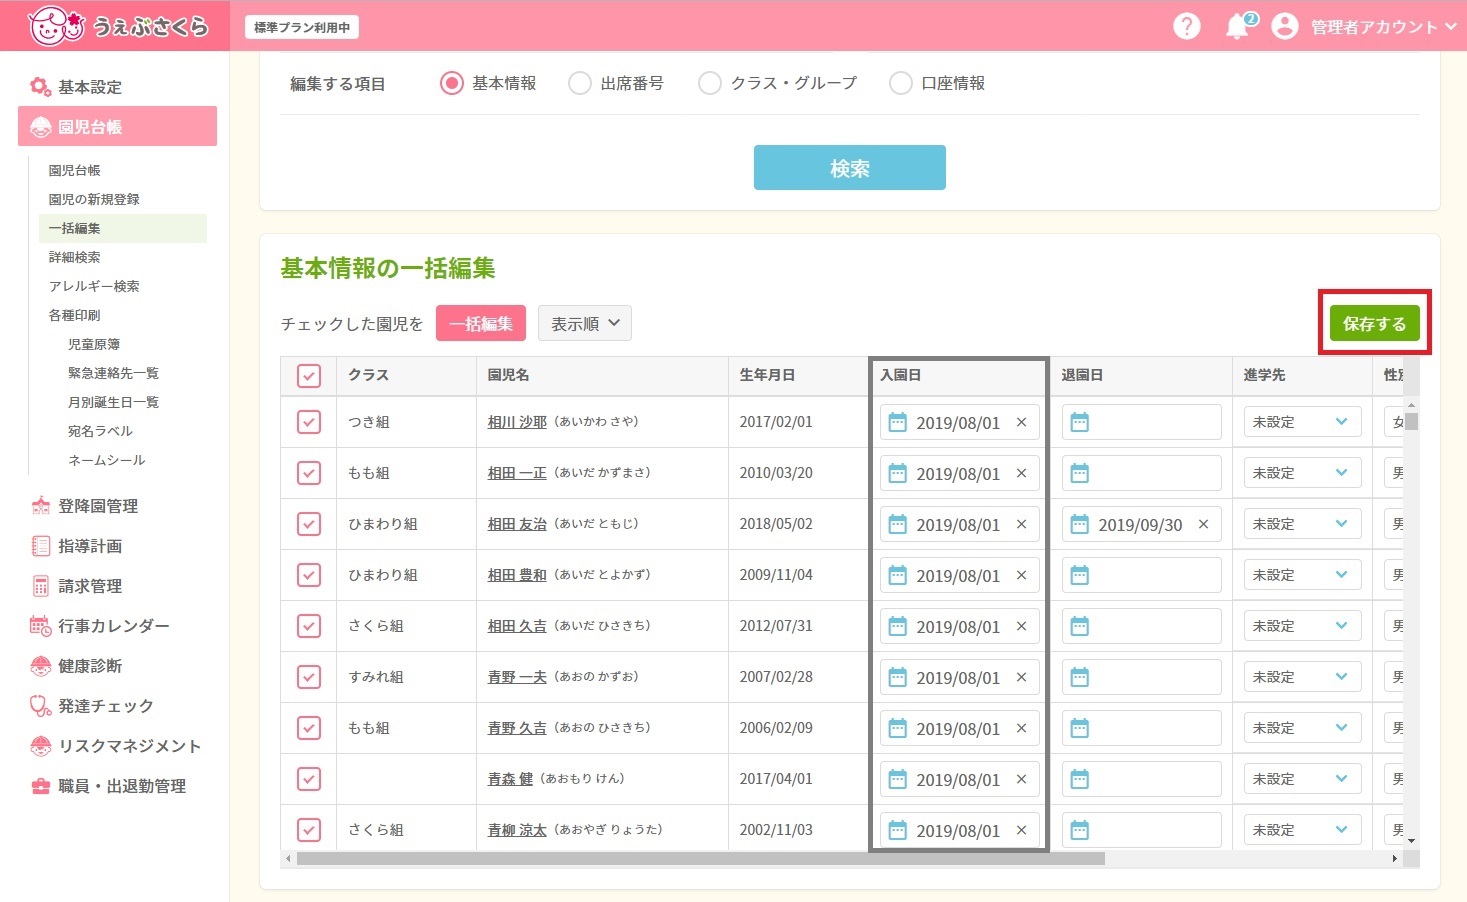Clear the 退園日 2019/09/30 for 相田 友治
Viewport: 1467px width, 902px height.
pos(1203,524)
